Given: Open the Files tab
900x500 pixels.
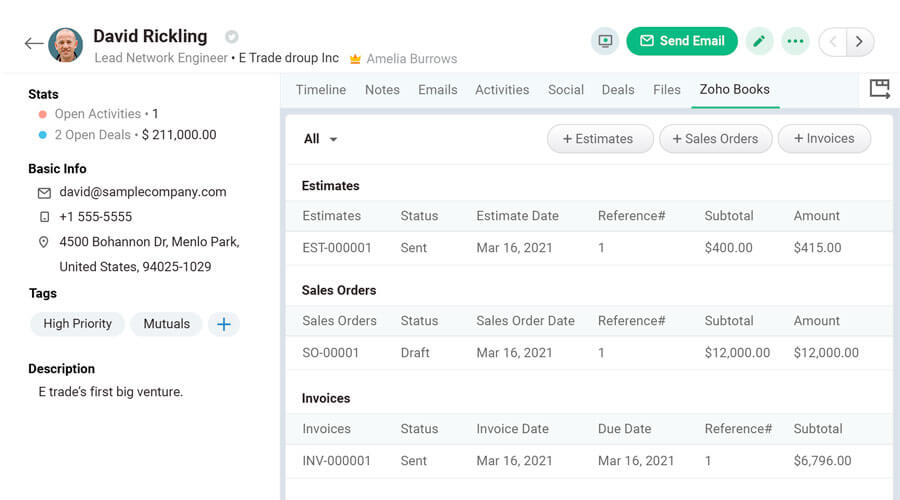Looking at the screenshot, I should click(666, 90).
